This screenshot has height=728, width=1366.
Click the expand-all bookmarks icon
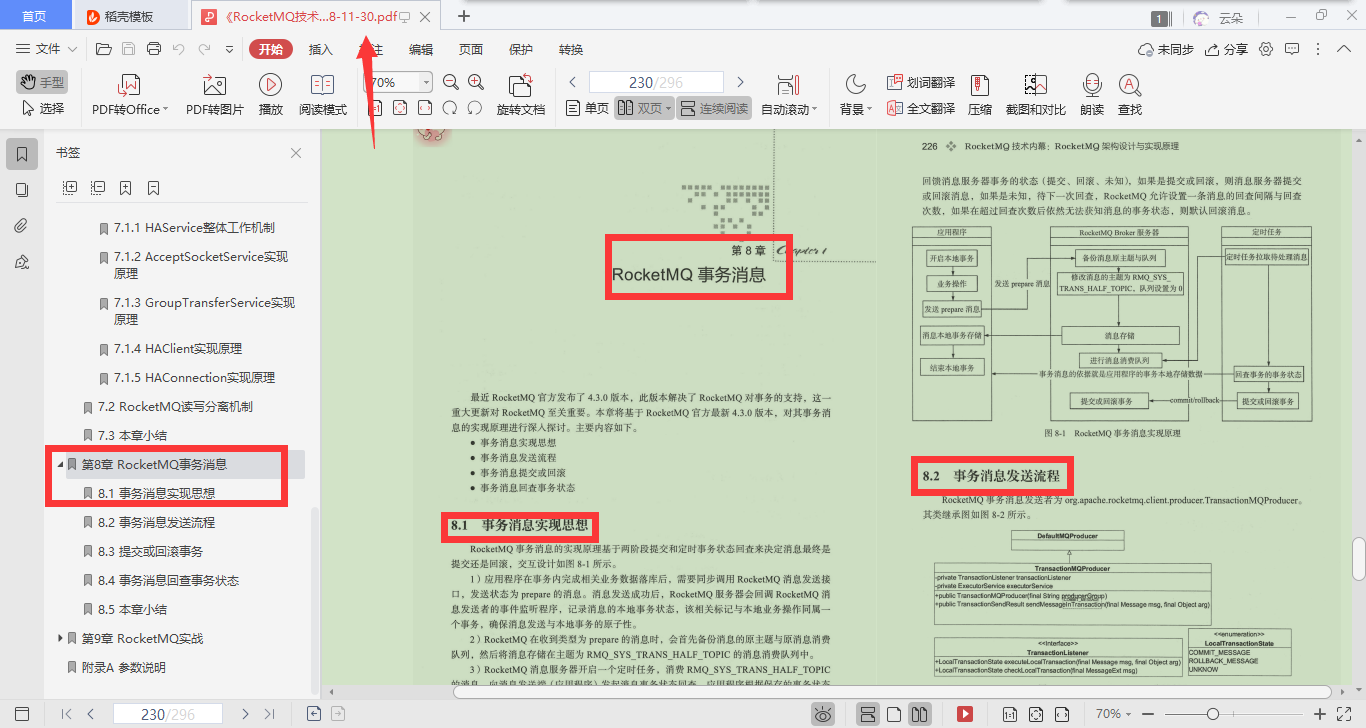(x=70, y=187)
